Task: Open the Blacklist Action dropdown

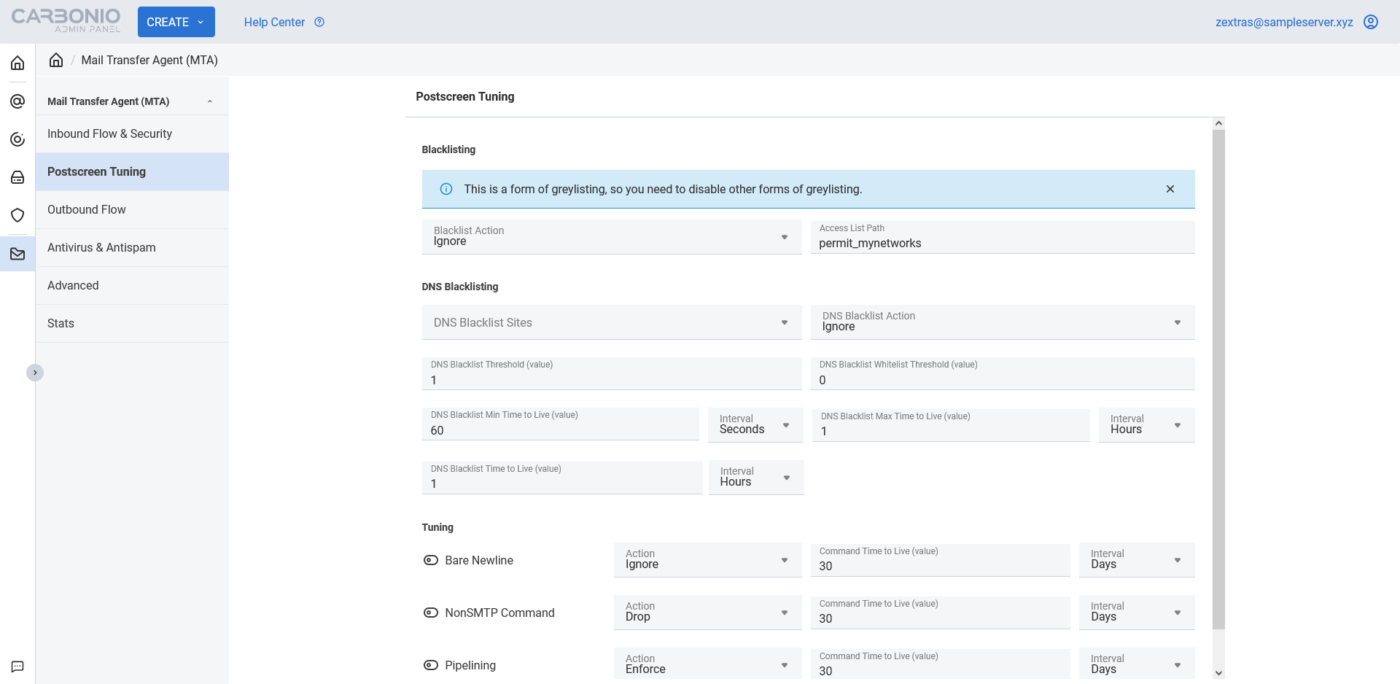Action: click(x=611, y=236)
